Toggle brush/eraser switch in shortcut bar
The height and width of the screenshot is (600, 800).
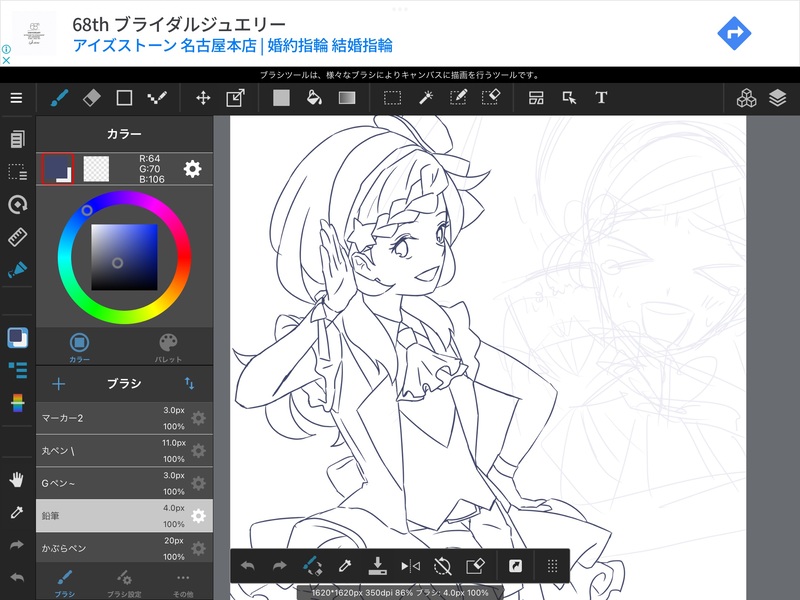coord(312,566)
